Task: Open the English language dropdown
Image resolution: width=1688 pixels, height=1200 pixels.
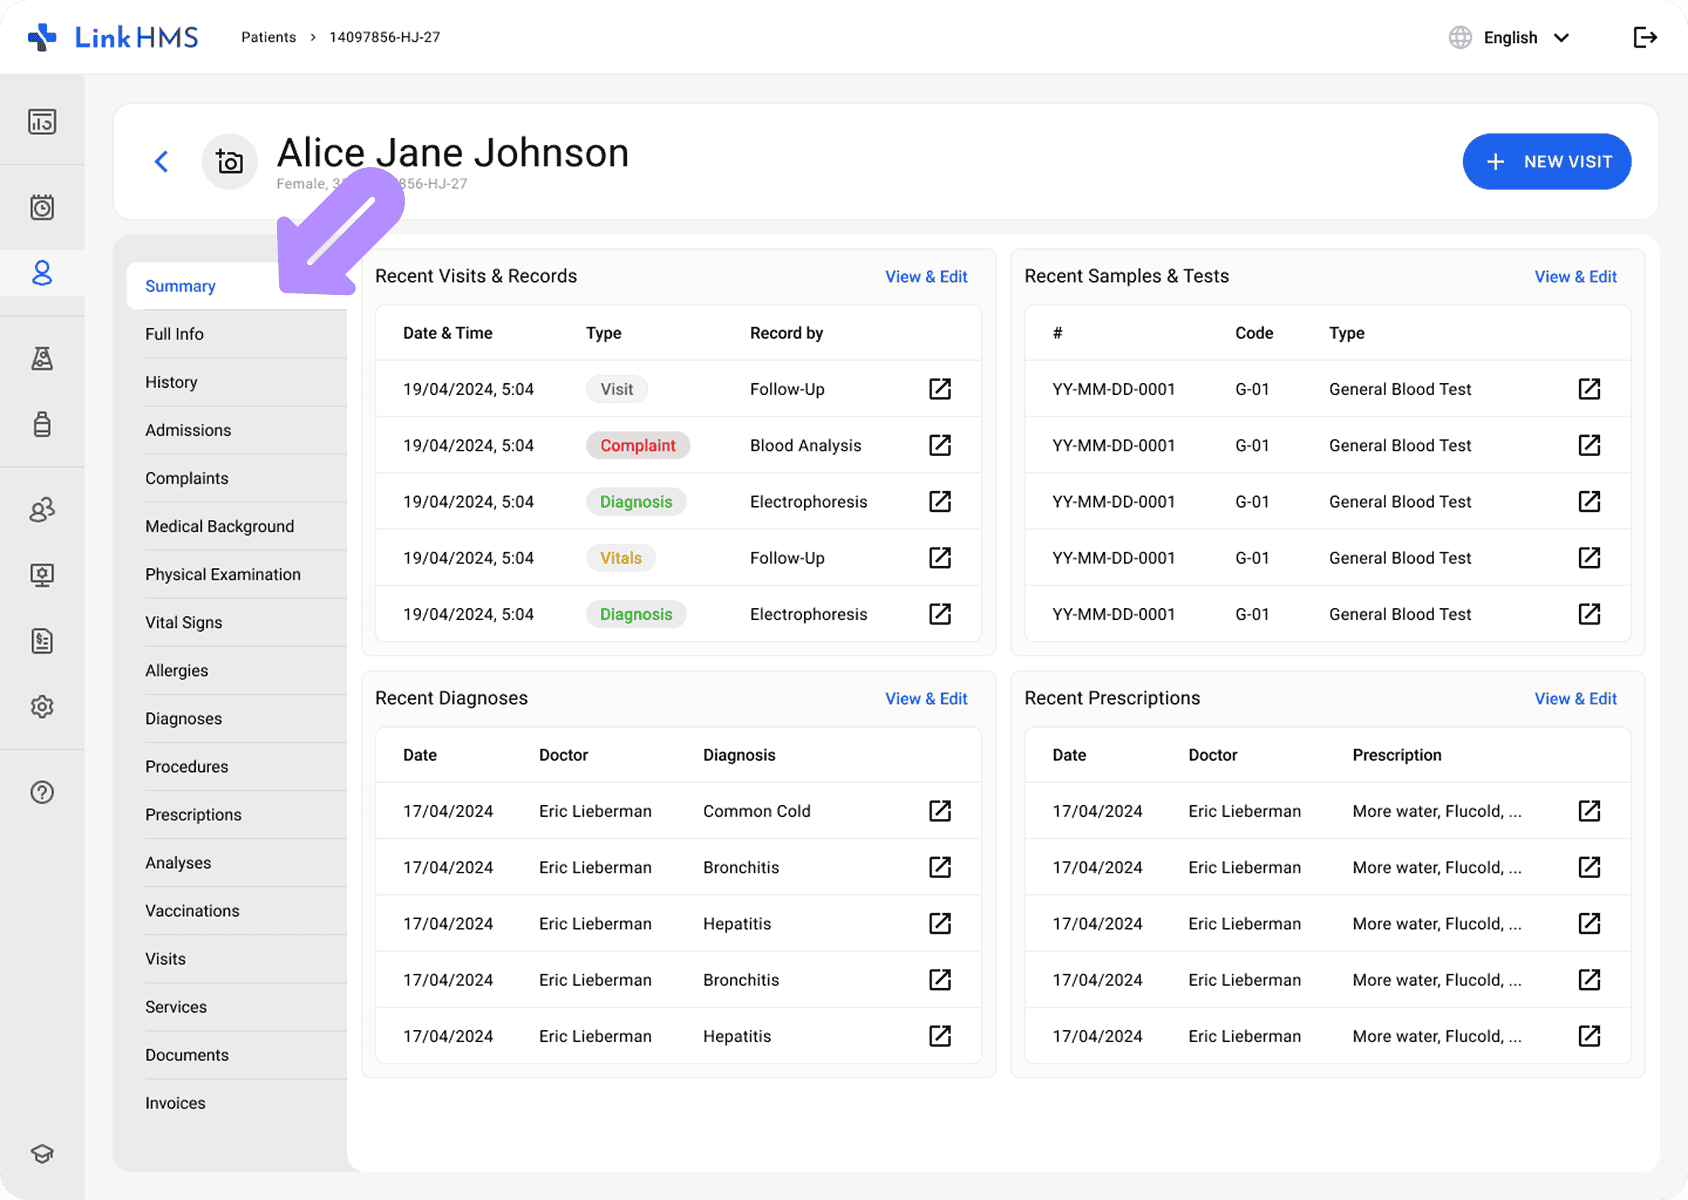Action: click(1510, 37)
